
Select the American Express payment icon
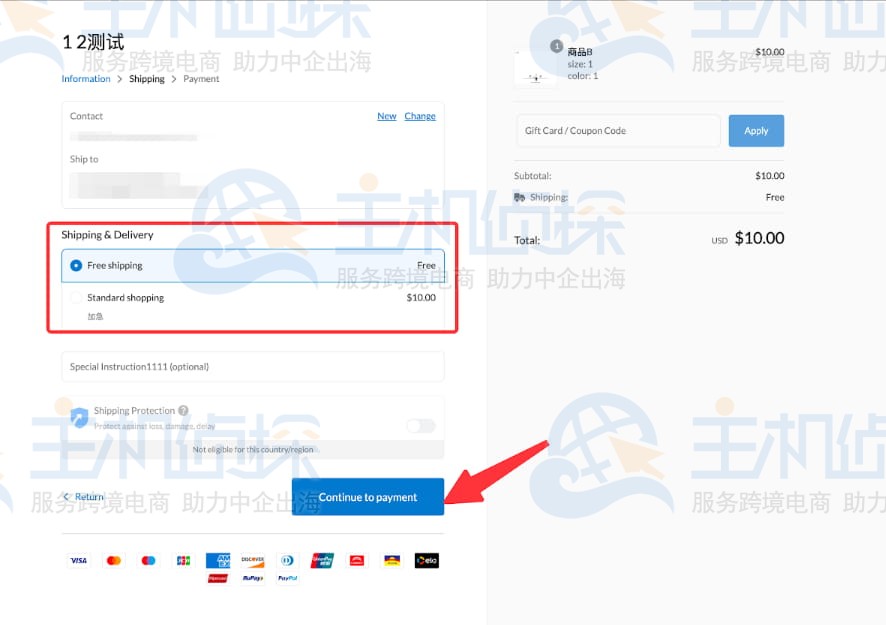tap(218, 560)
